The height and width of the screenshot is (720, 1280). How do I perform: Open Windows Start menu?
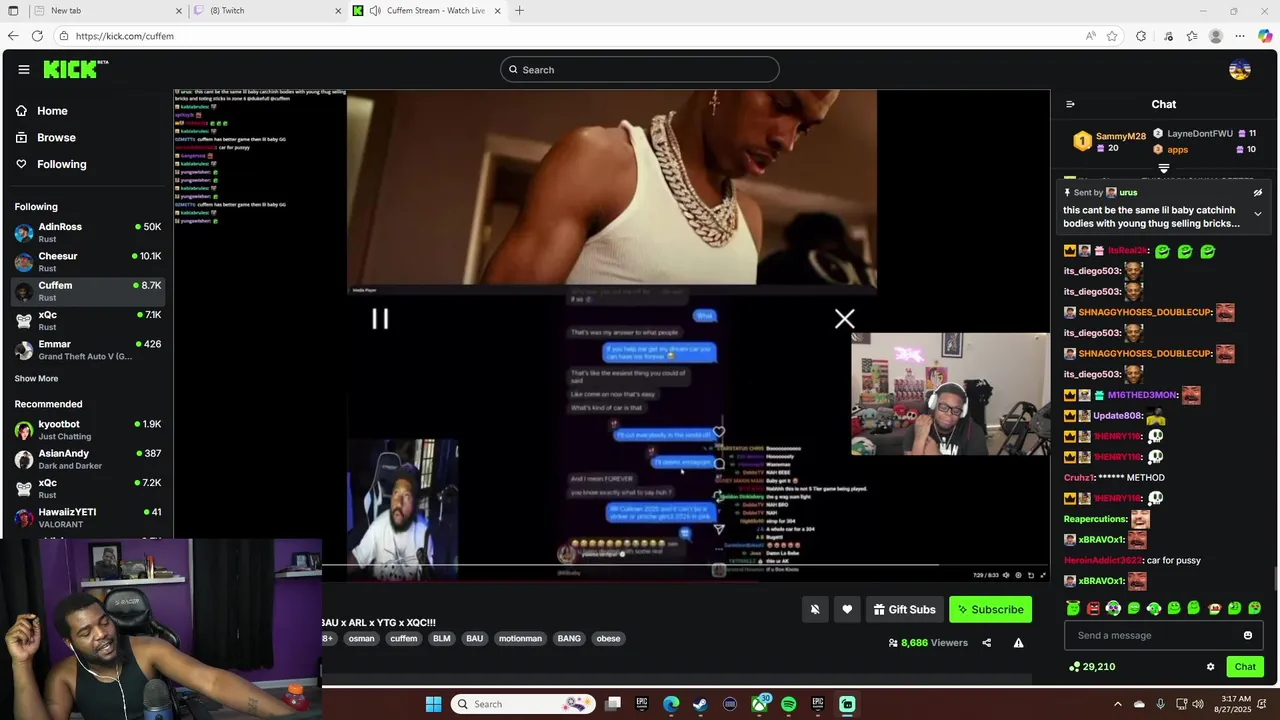pyautogui.click(x=433, y=704)
